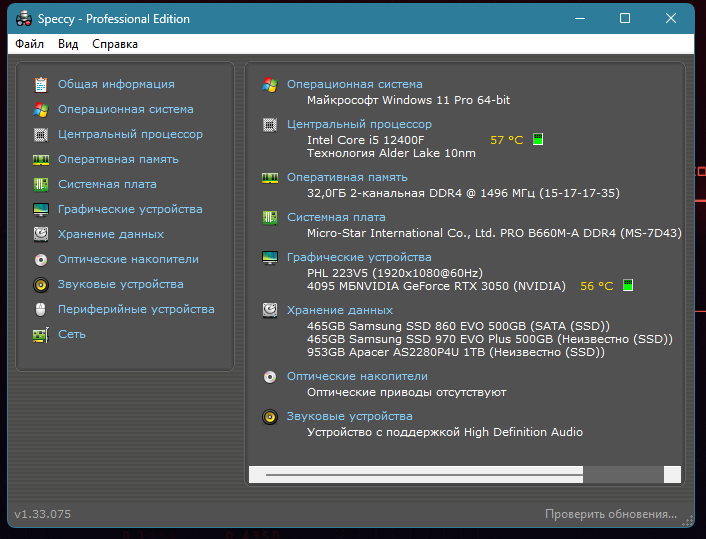Click the Speccy app icon in the title bar
This screenshot has width=706, height=539.
(24, 19)
